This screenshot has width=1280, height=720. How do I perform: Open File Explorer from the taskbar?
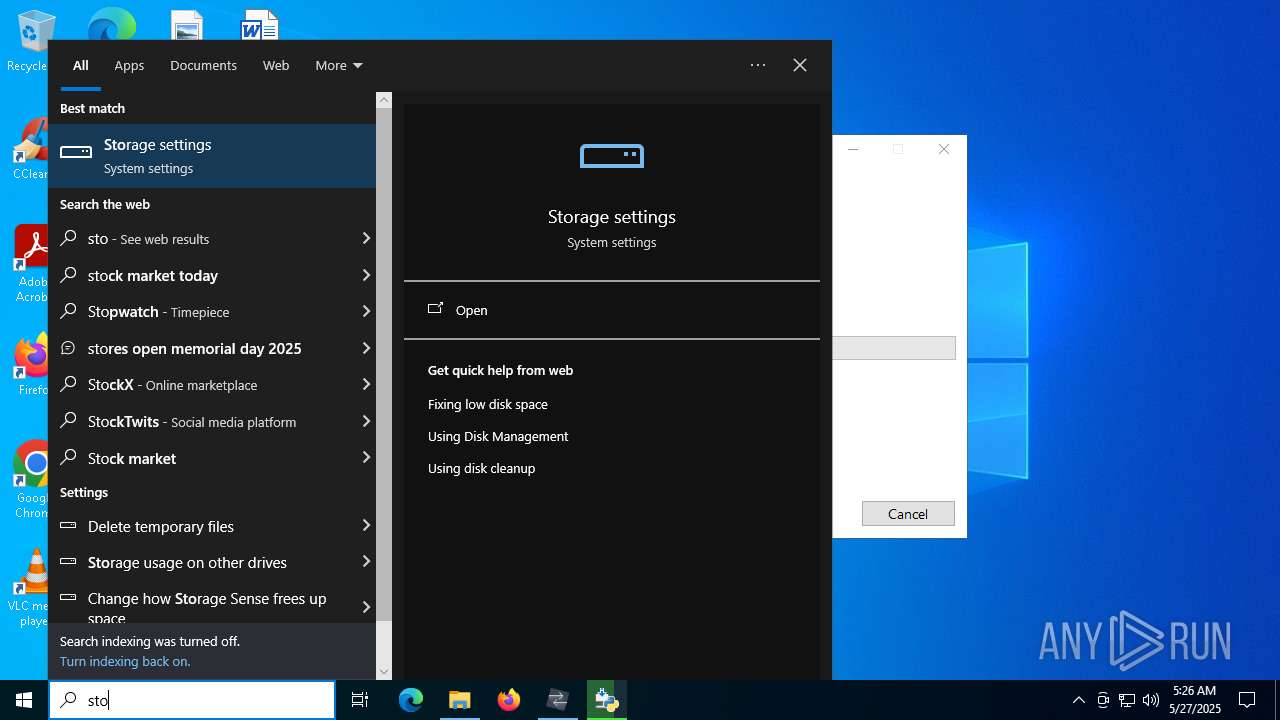[459, 700]
